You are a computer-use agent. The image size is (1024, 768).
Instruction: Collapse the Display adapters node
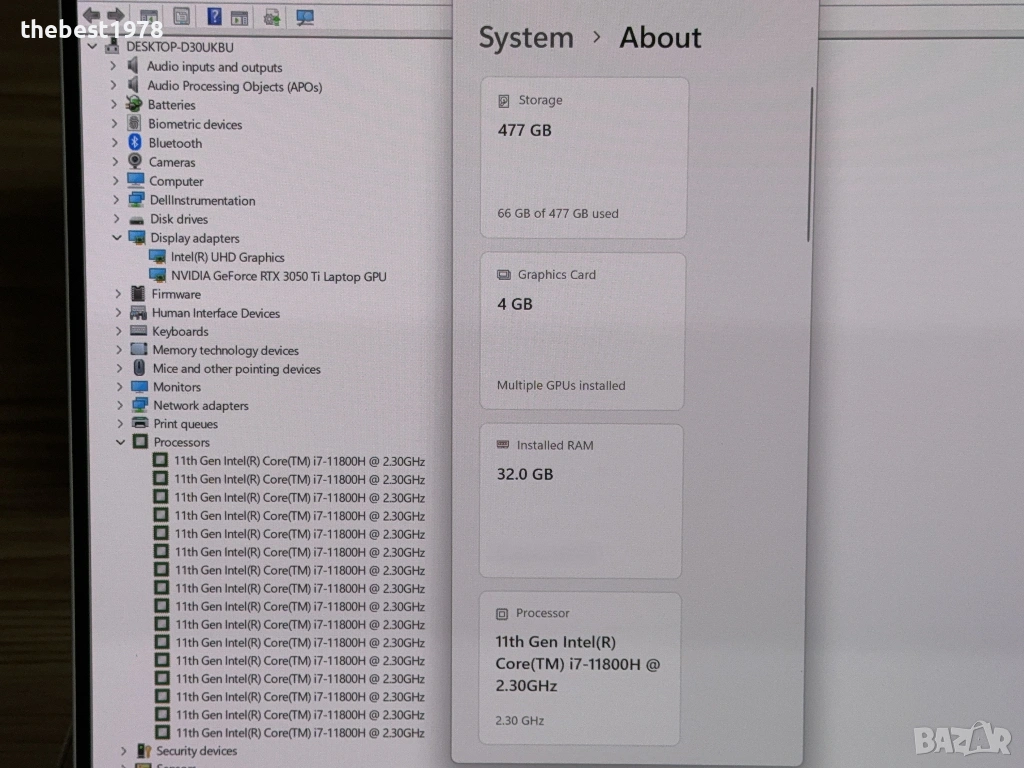[117, 238]
